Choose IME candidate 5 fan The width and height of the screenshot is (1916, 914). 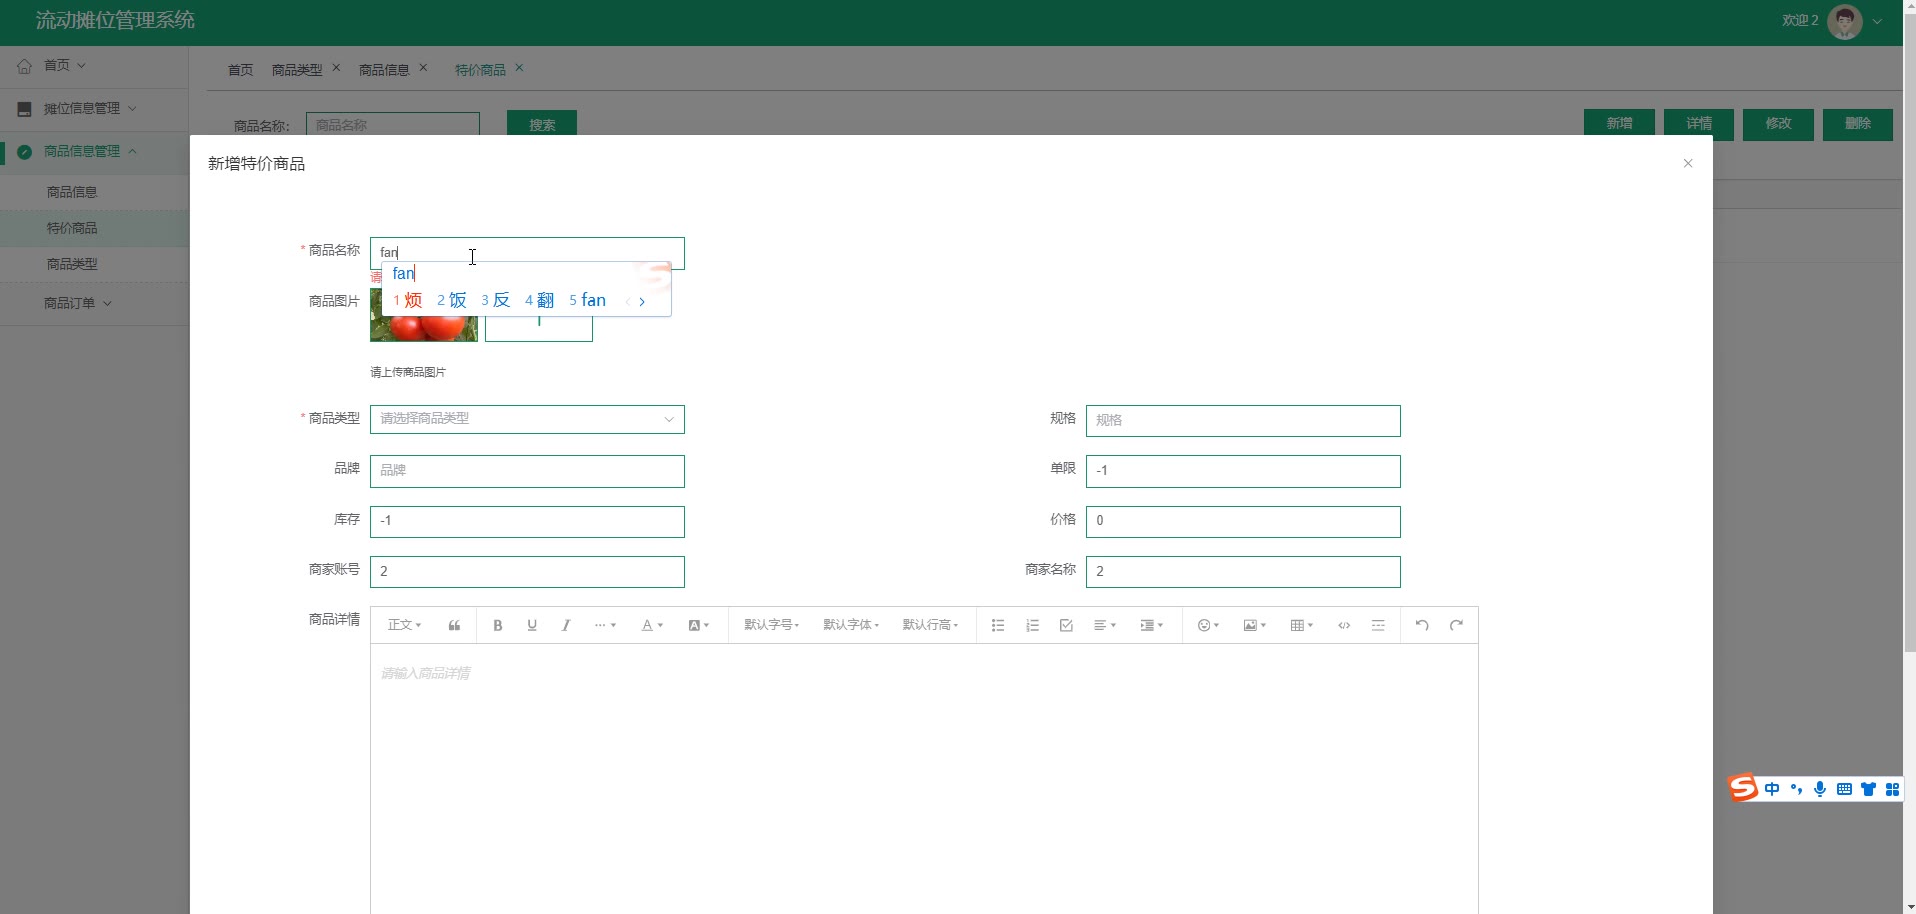point(588,300)
